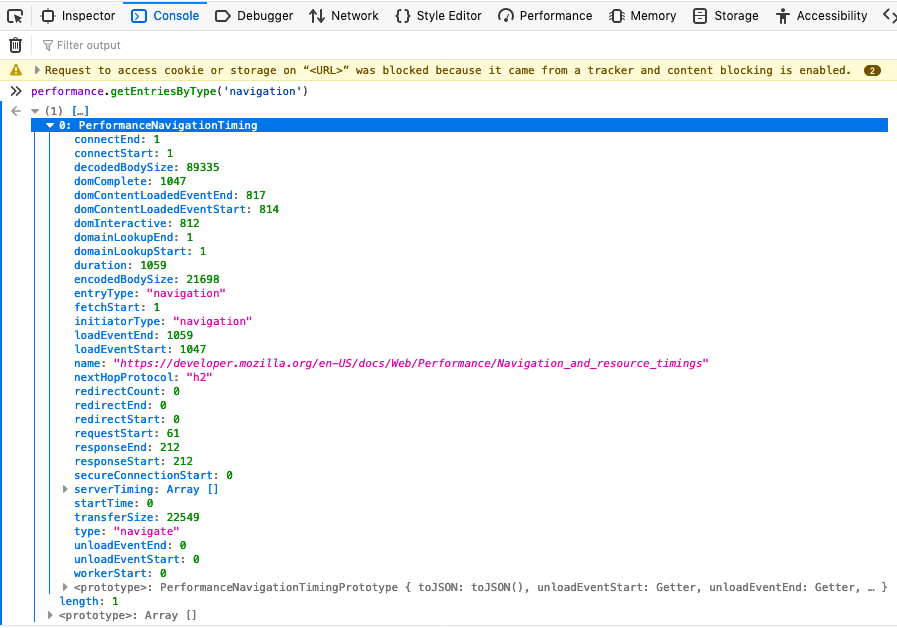
Task: Click the return-value arrow beside the array result
Action: (14, 110)
